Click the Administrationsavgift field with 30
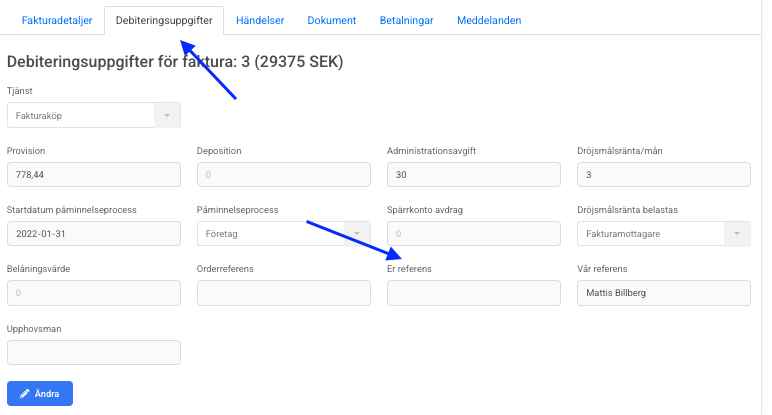The width and height of the screenshot is (772, 415). (x=474, y=175)
